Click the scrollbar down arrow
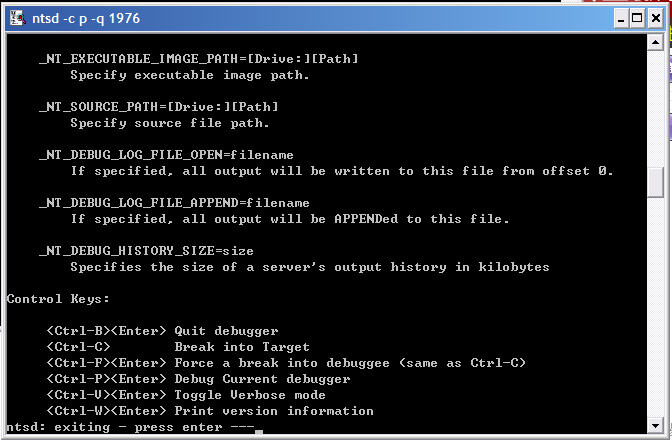This screenshot has width=672, height=442. (x=656, y=425)
